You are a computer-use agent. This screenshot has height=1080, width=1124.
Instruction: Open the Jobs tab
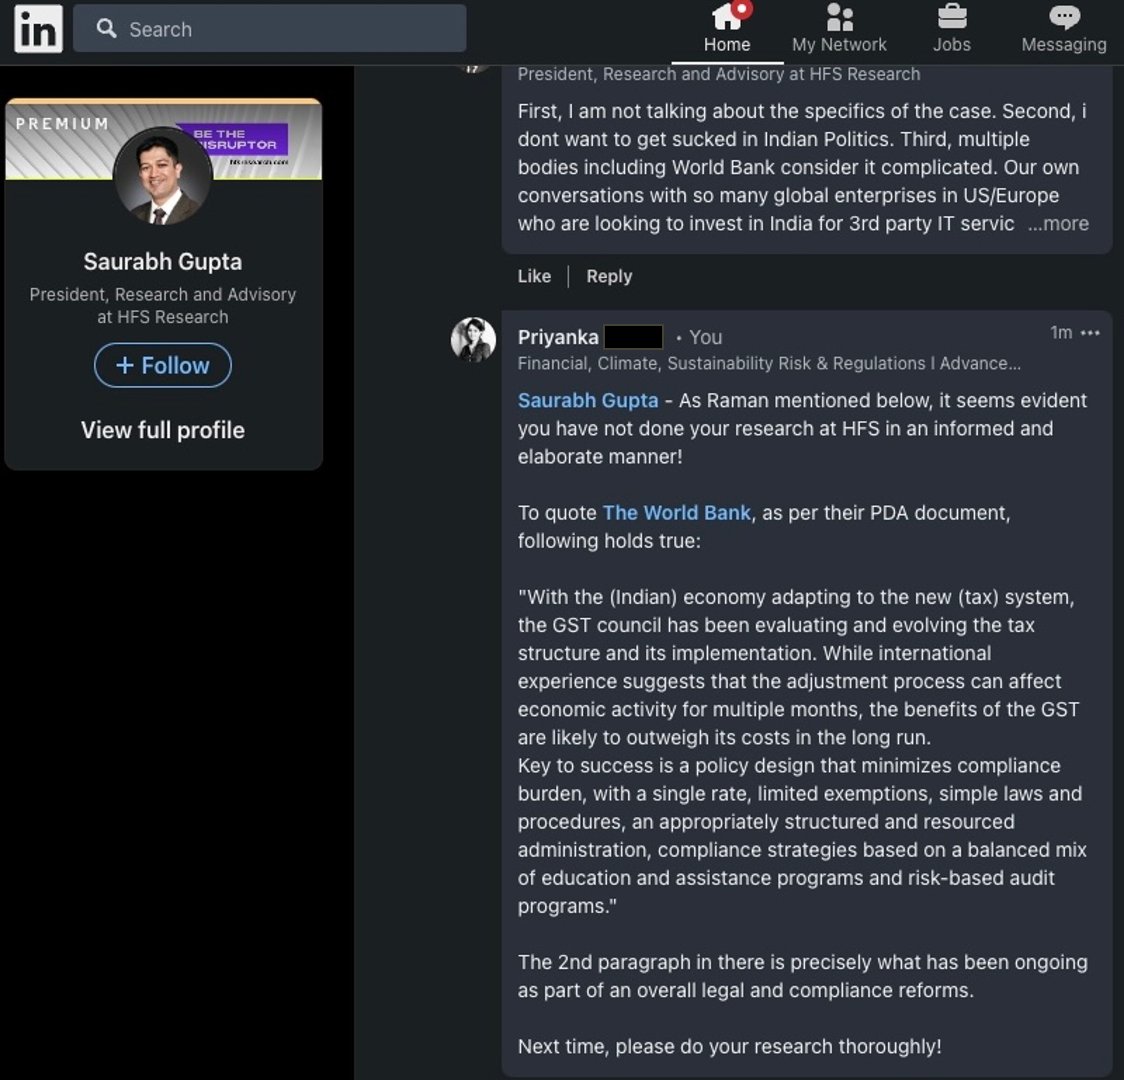point(952,29)
